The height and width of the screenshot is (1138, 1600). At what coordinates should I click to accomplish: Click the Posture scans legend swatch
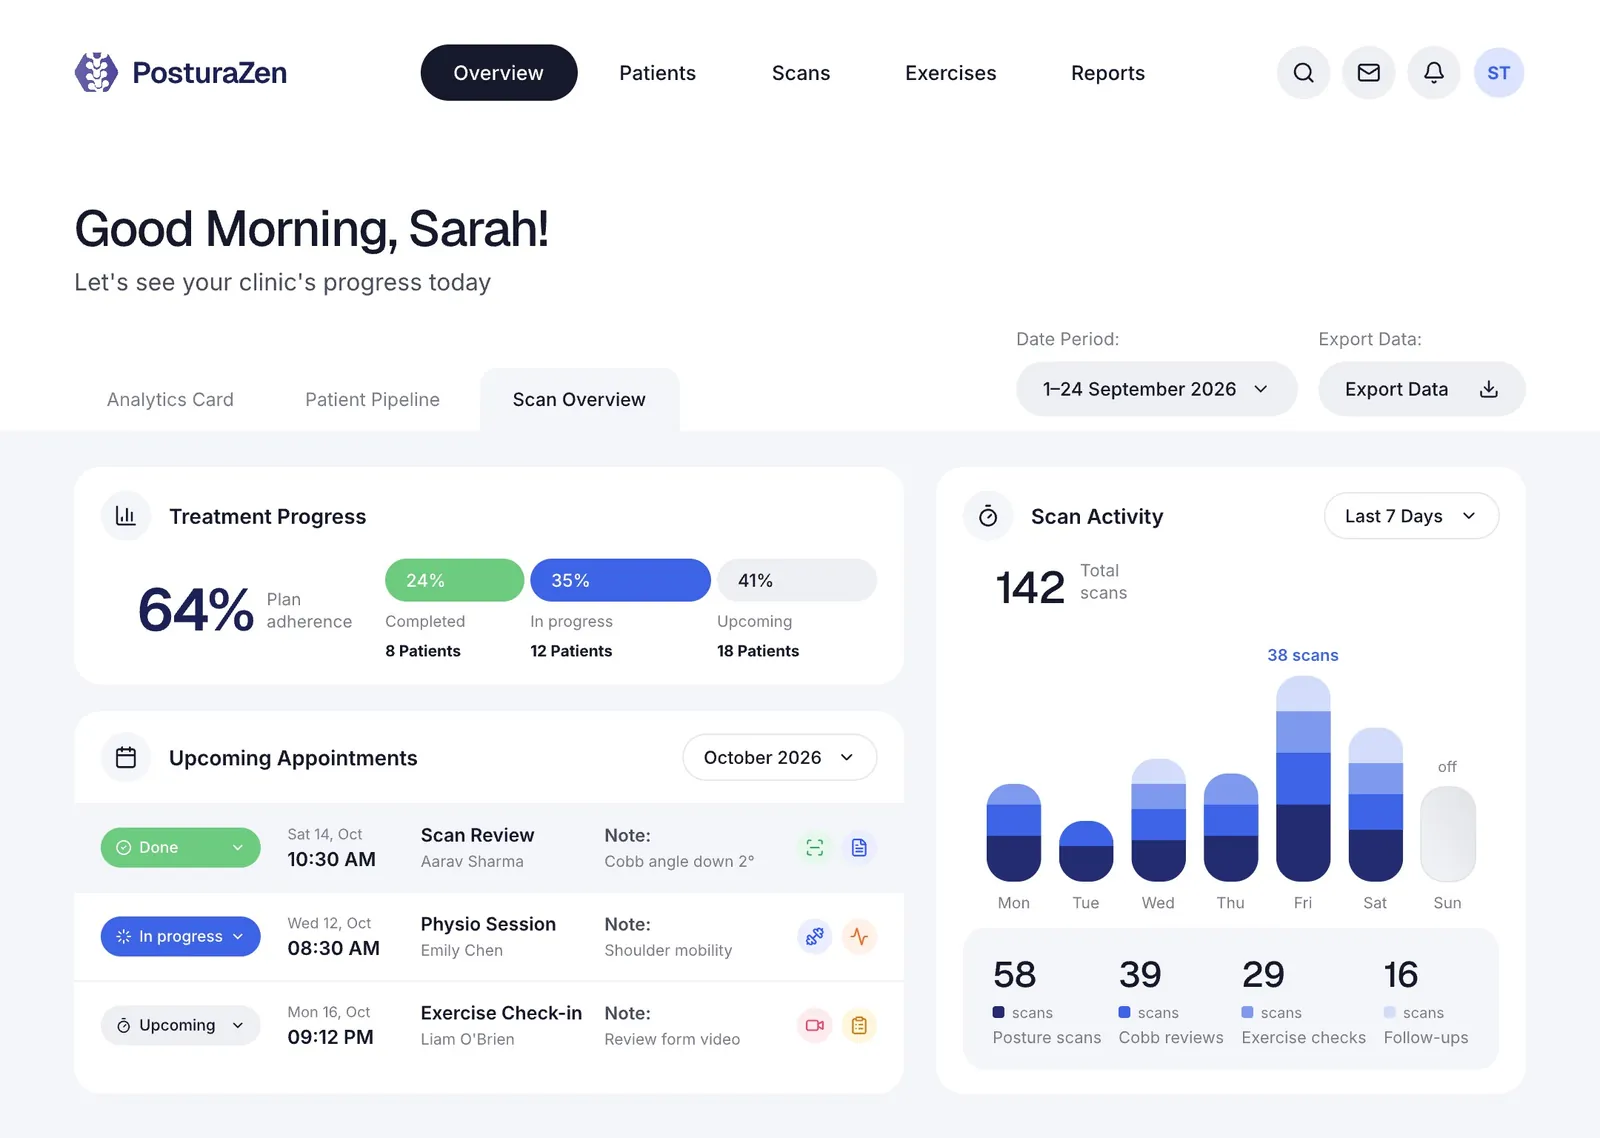tap(998, 1012)
